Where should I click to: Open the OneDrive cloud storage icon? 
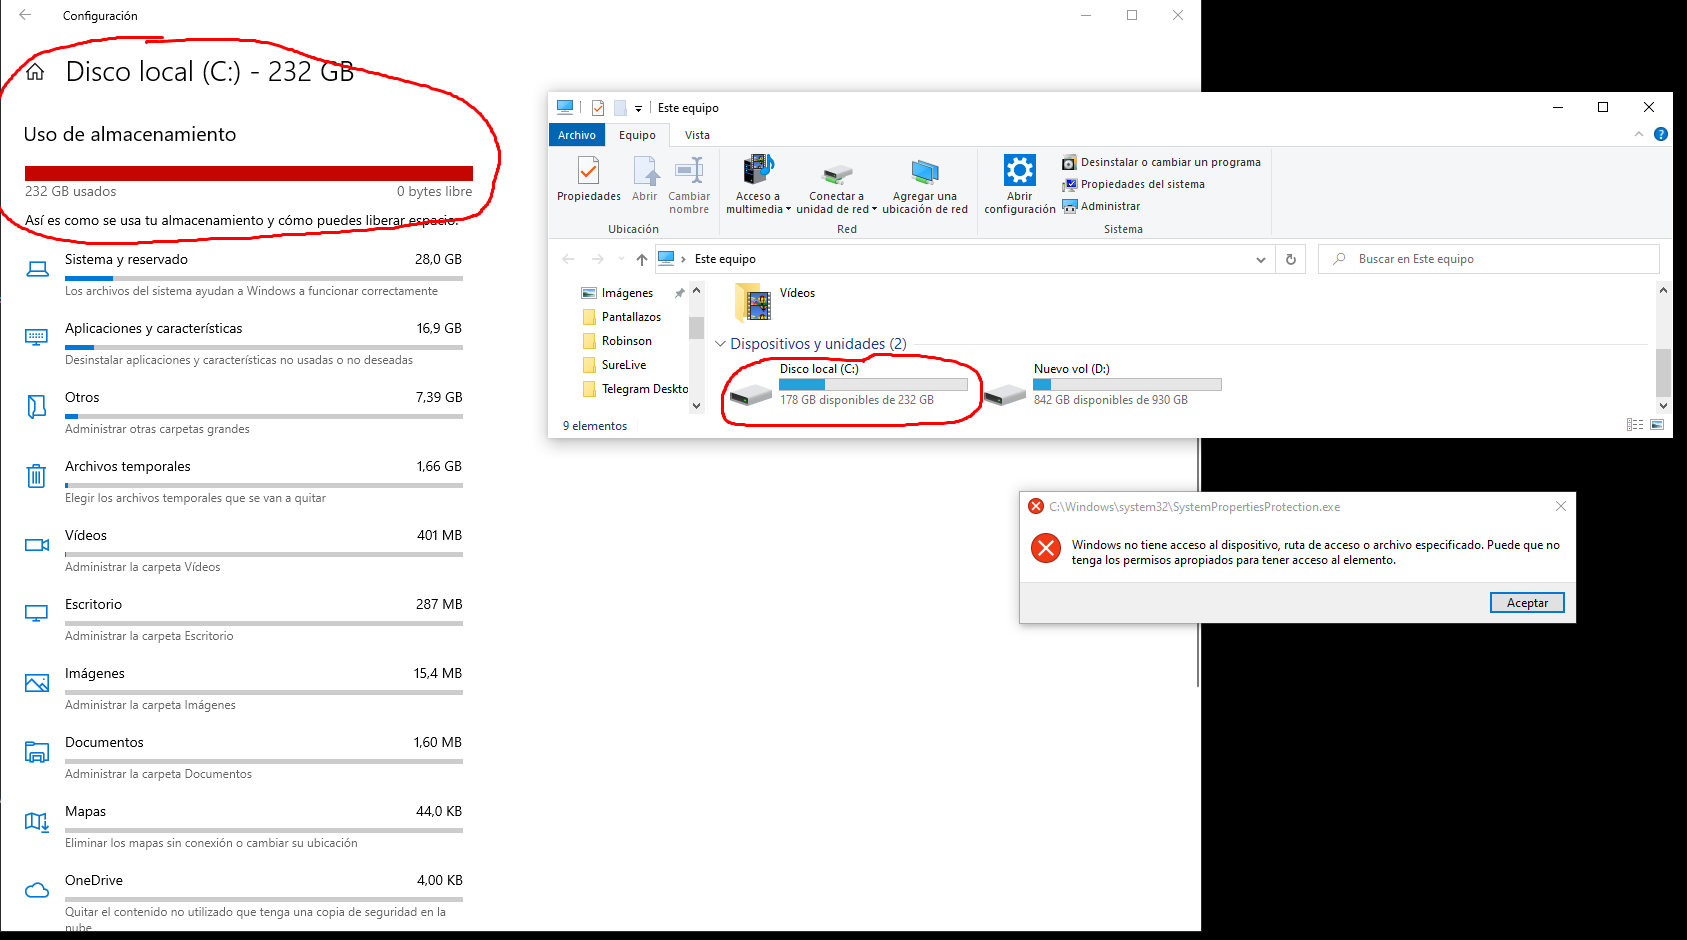point(37,890)
